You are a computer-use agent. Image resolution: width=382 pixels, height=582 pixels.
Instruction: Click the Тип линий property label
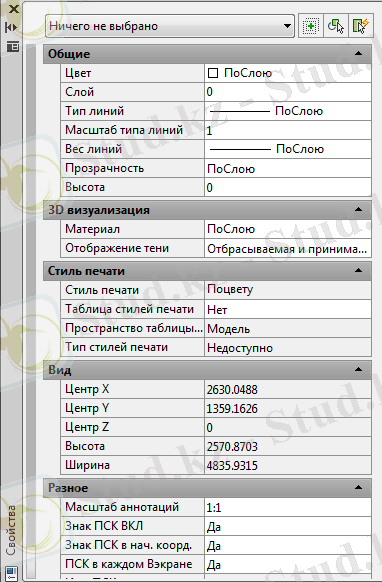coord(94,111)
